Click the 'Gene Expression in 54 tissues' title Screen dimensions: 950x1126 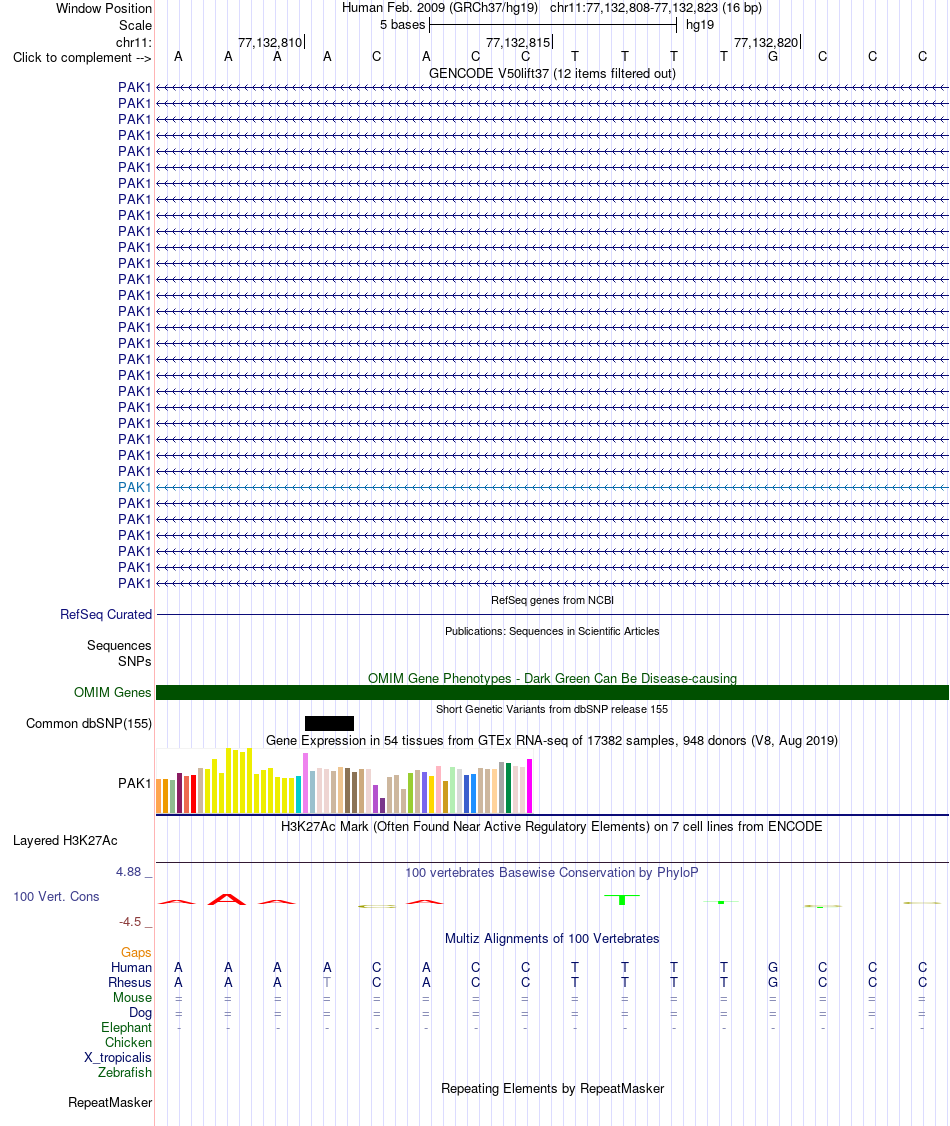(x=552, y=740)
